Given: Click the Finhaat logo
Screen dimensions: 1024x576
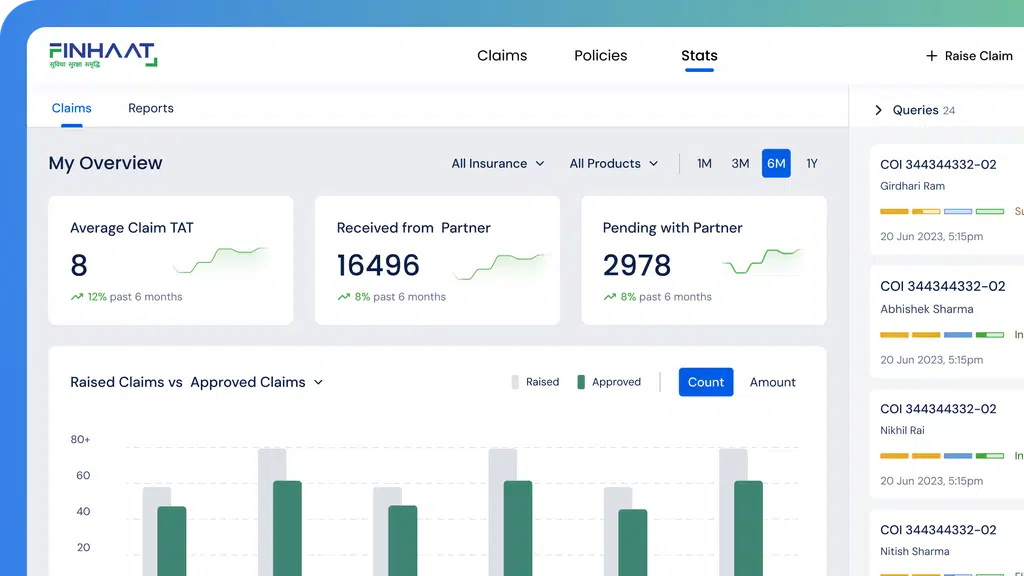Looking at the screenshot, I should pyautogui.click(x=103, y=56).
